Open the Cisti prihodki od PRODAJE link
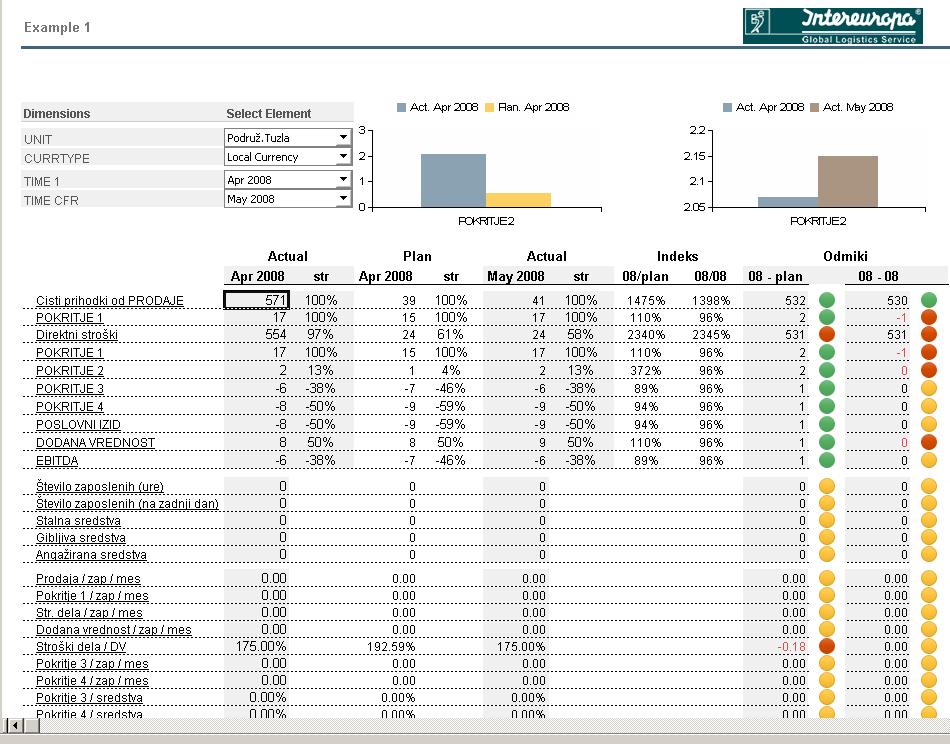 tap(110, 301)
